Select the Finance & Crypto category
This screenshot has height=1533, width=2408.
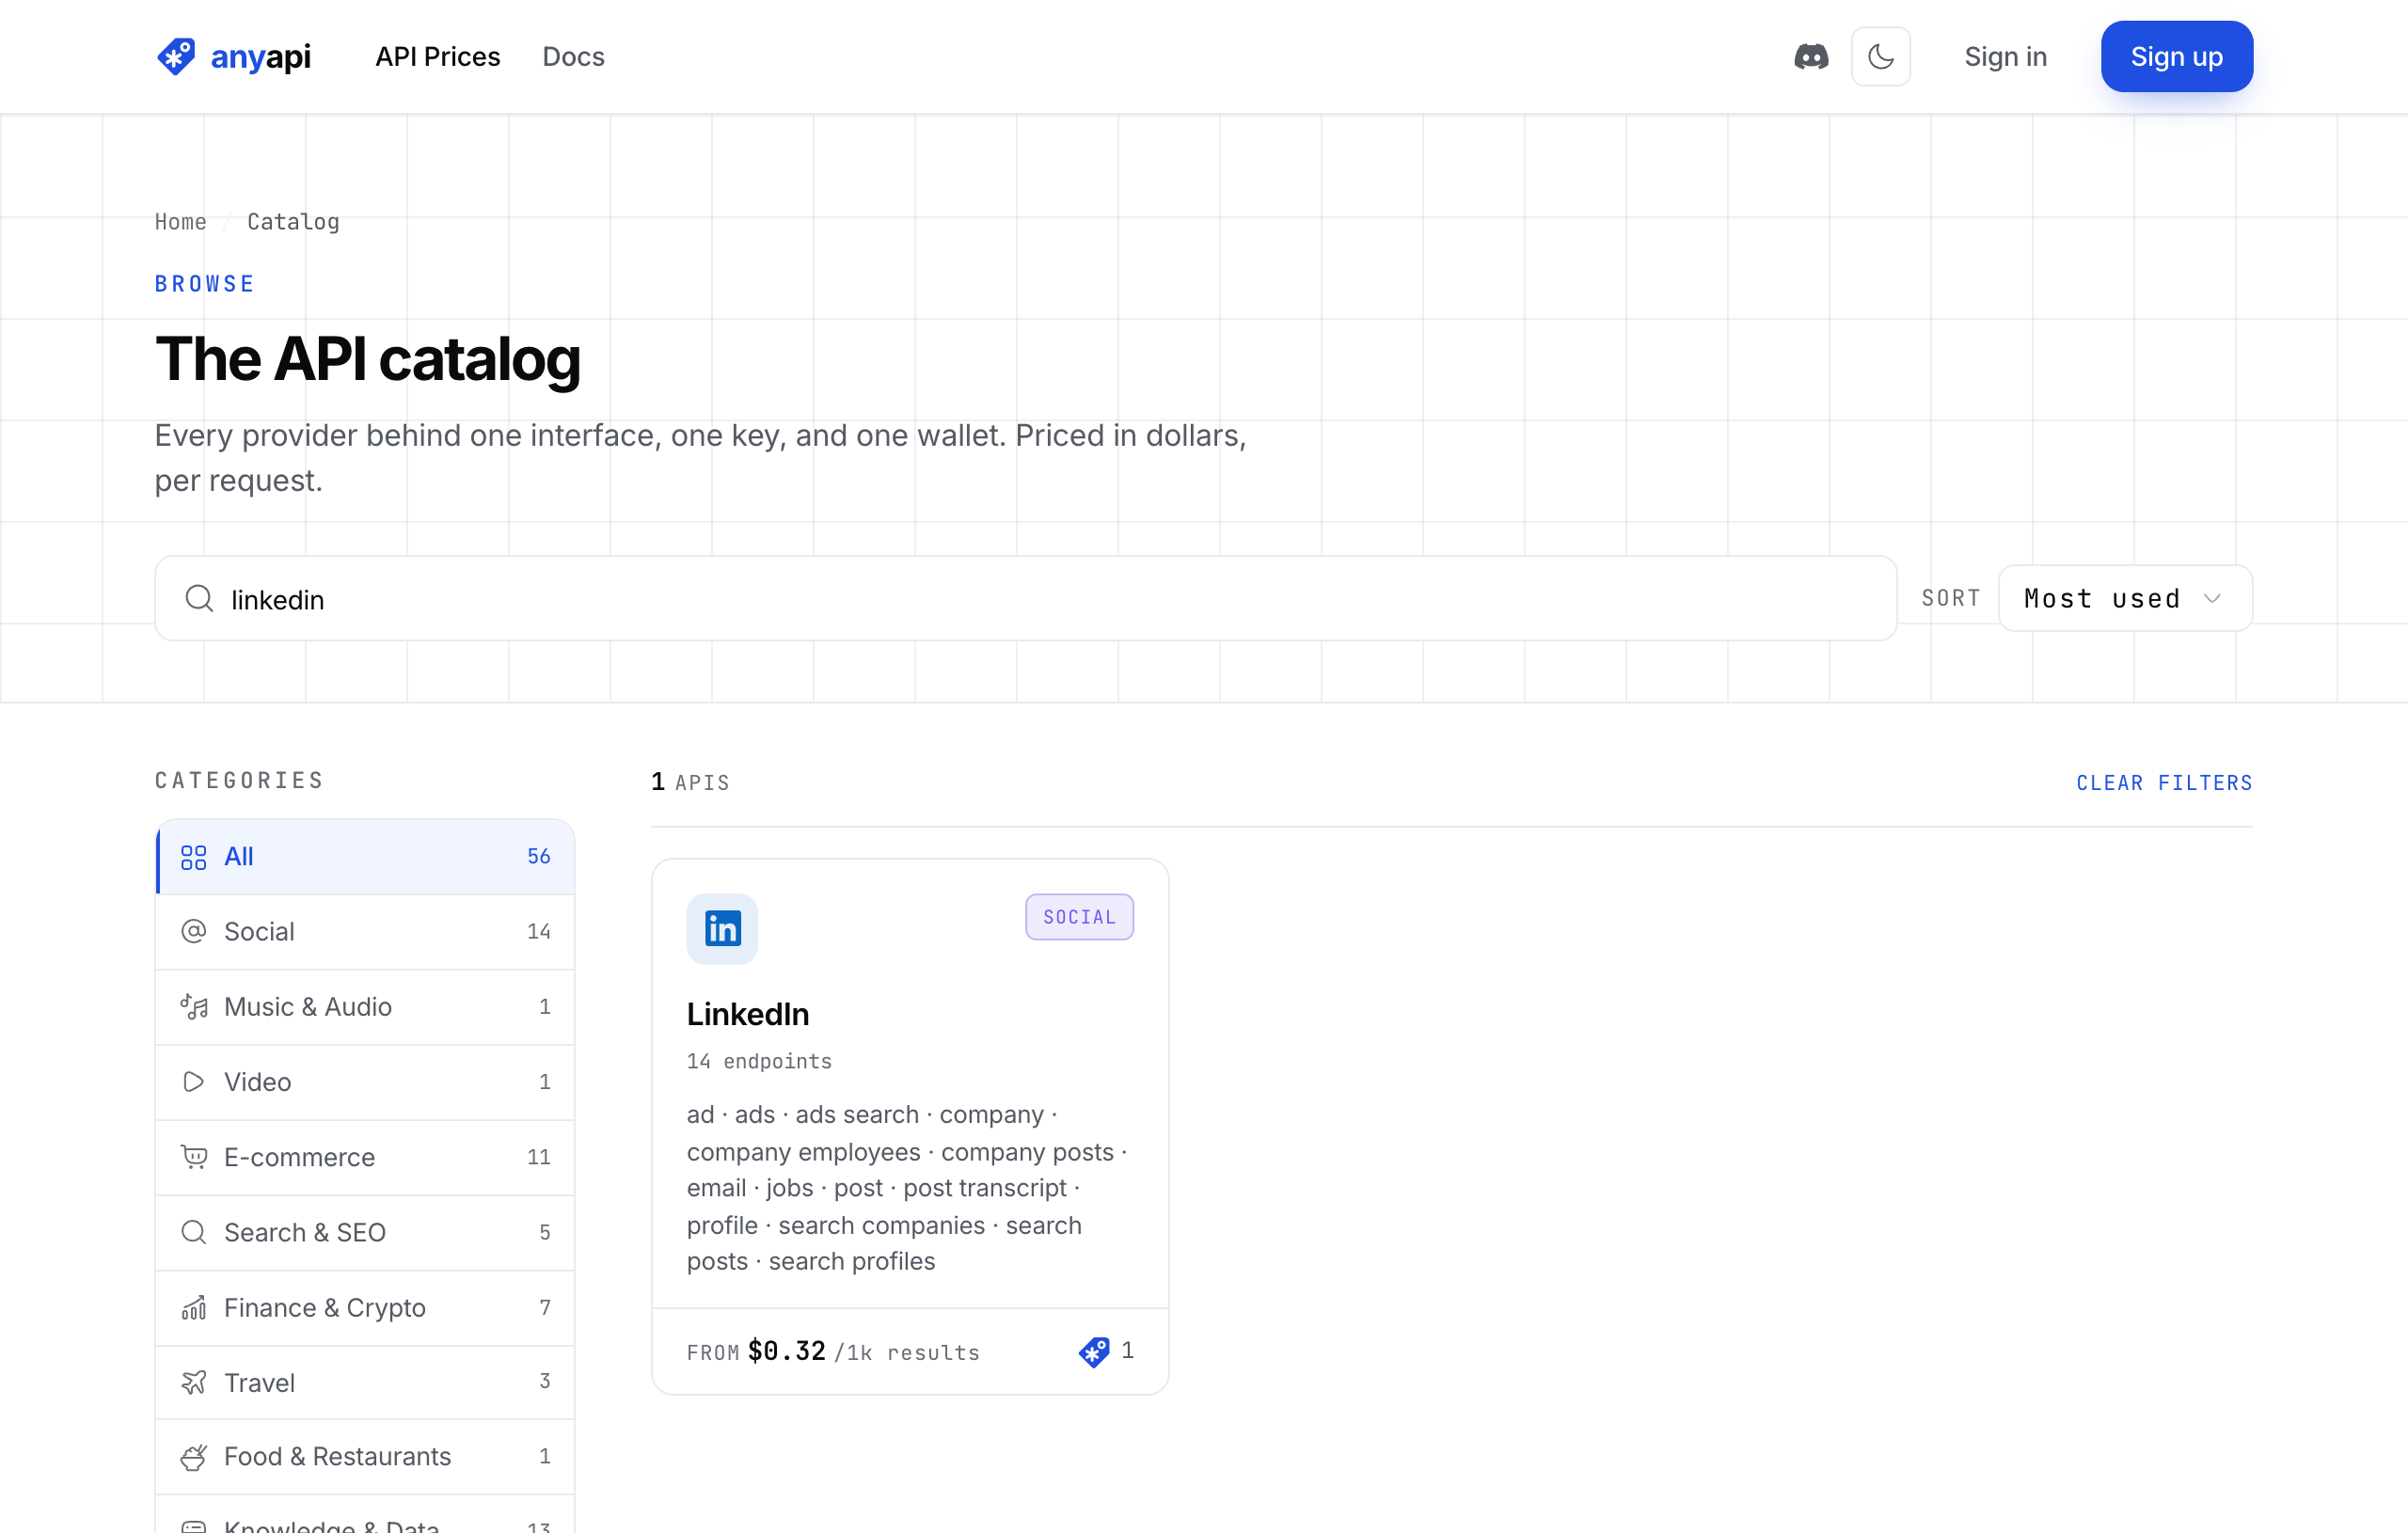pyautogui.click(x=365, y=1308)
